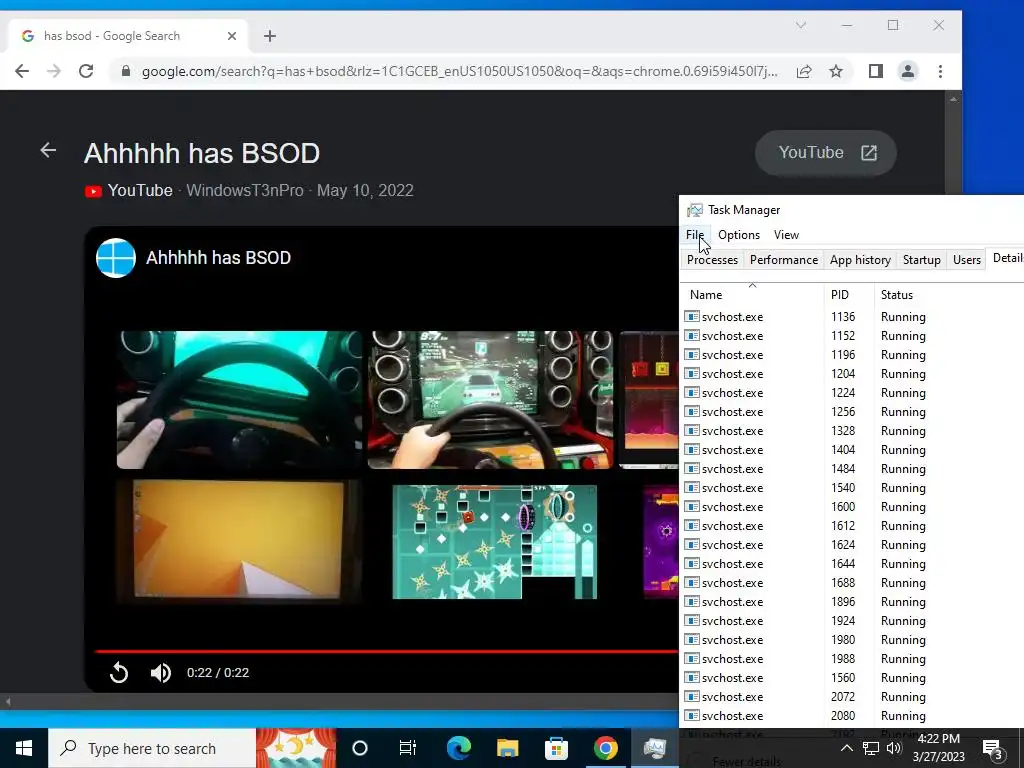Open Task View on the taskbar

tap(408, 748)
